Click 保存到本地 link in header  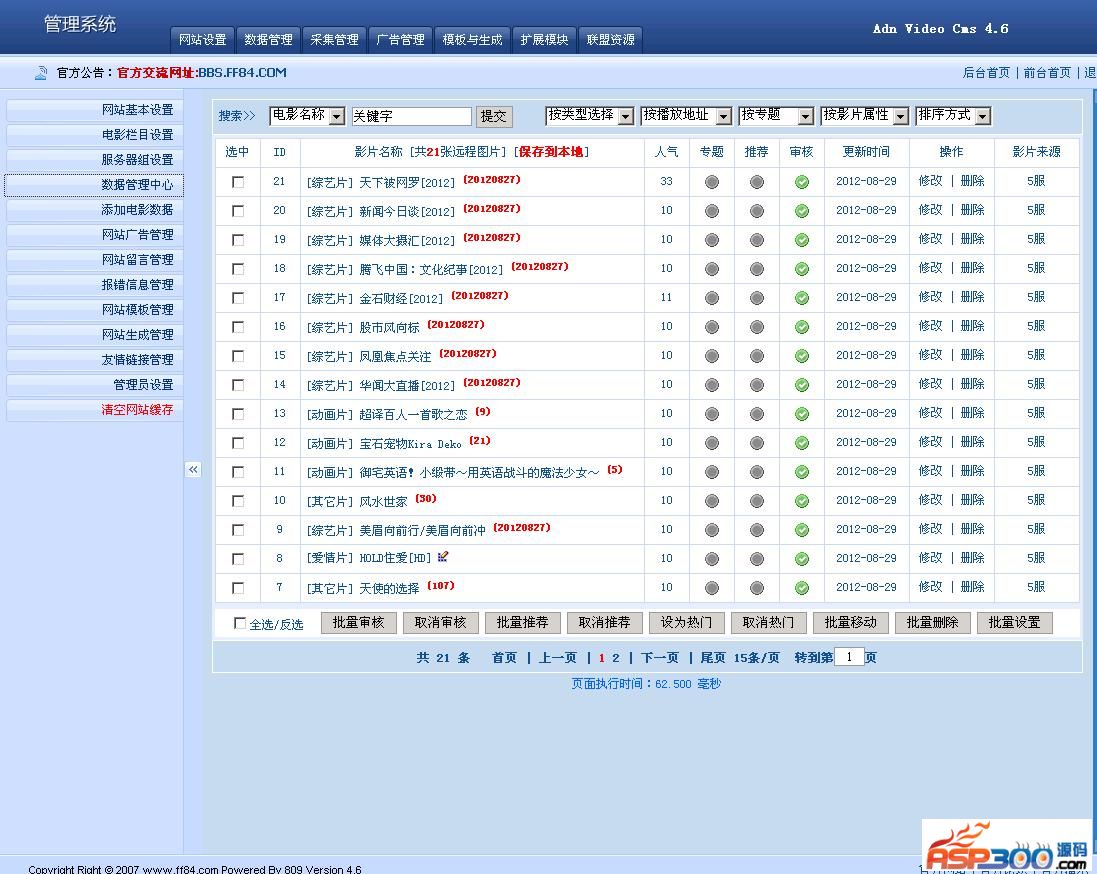coord(551,152)
